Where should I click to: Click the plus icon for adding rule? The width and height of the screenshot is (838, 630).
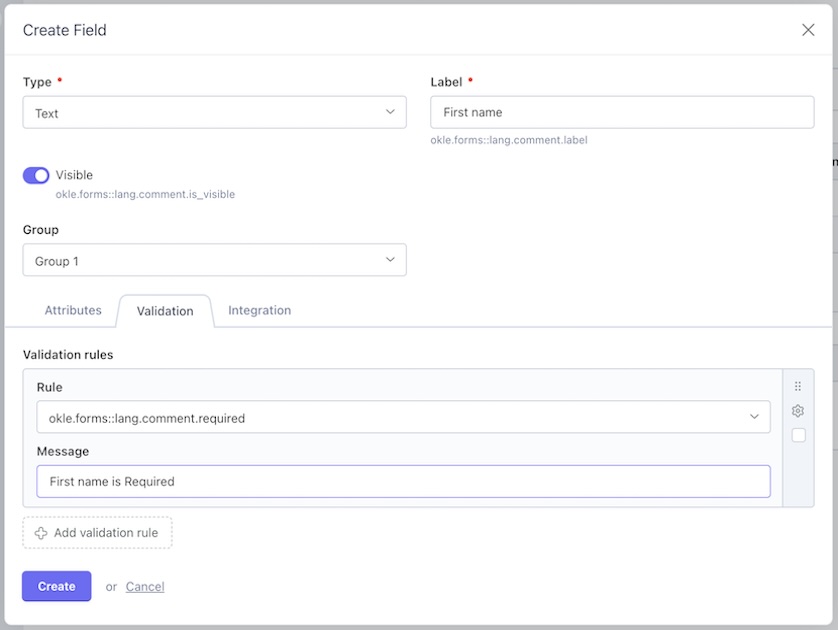pyautogui.click(x=41, y=533)
